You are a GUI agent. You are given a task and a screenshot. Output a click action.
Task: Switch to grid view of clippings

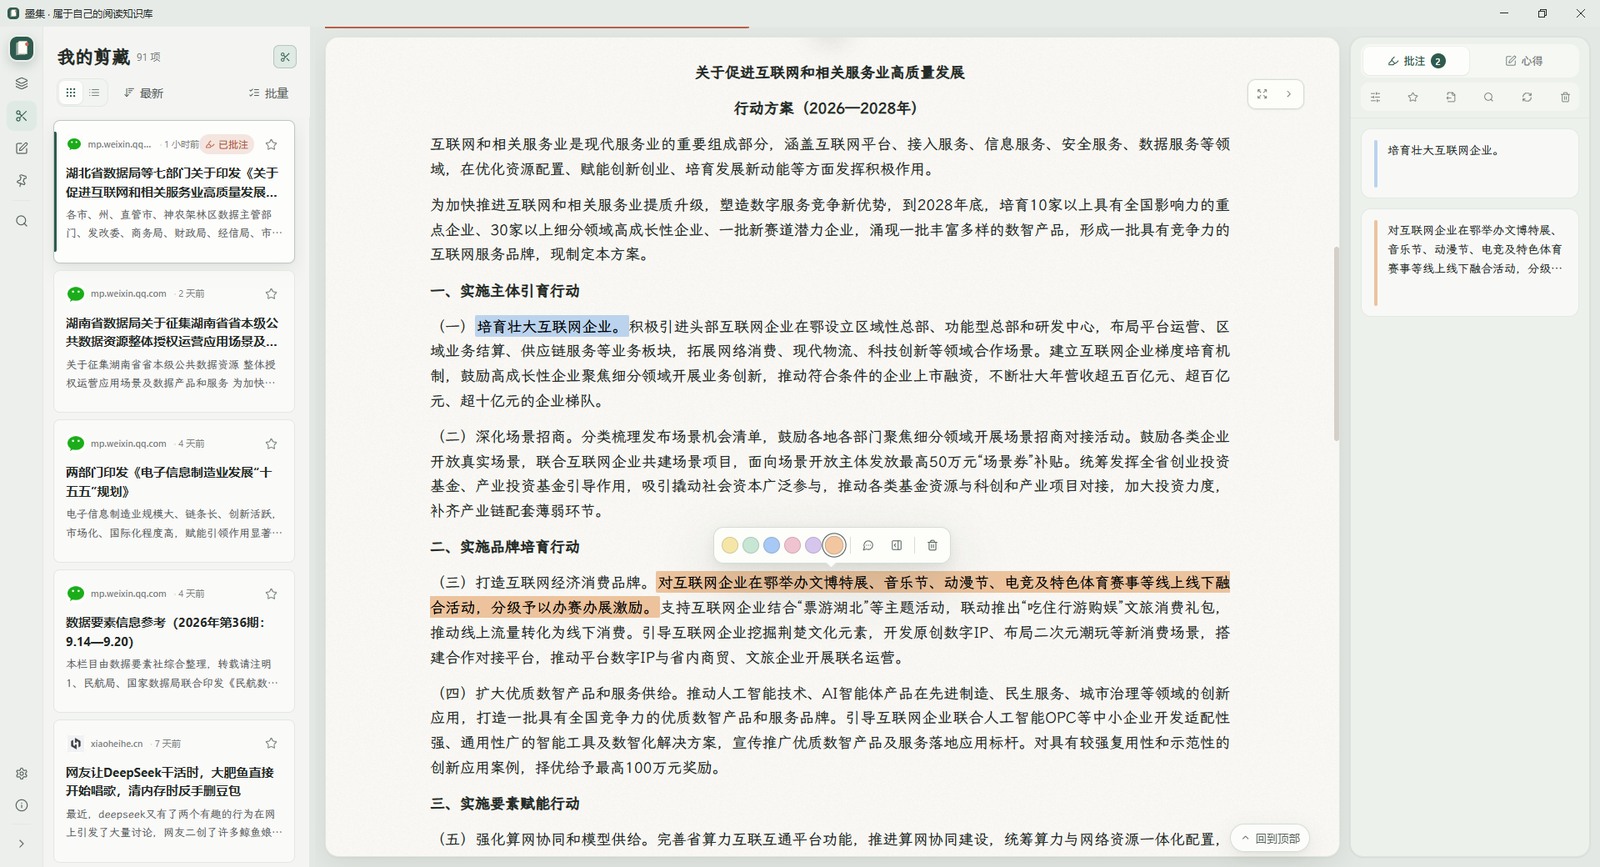point(70,93)
